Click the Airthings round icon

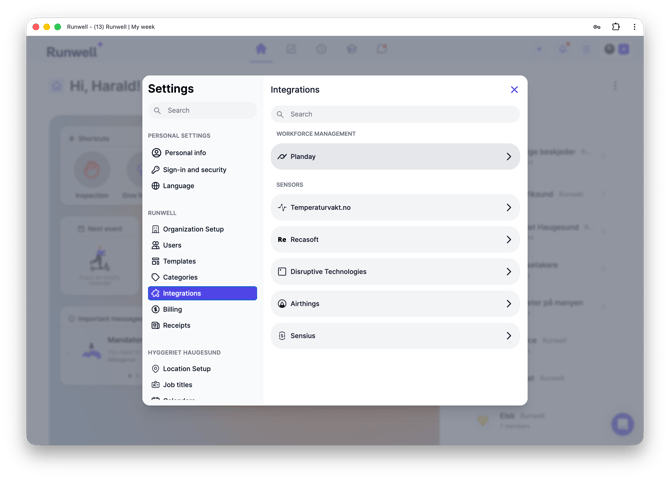pyautogui.click(x=282, y=303)
